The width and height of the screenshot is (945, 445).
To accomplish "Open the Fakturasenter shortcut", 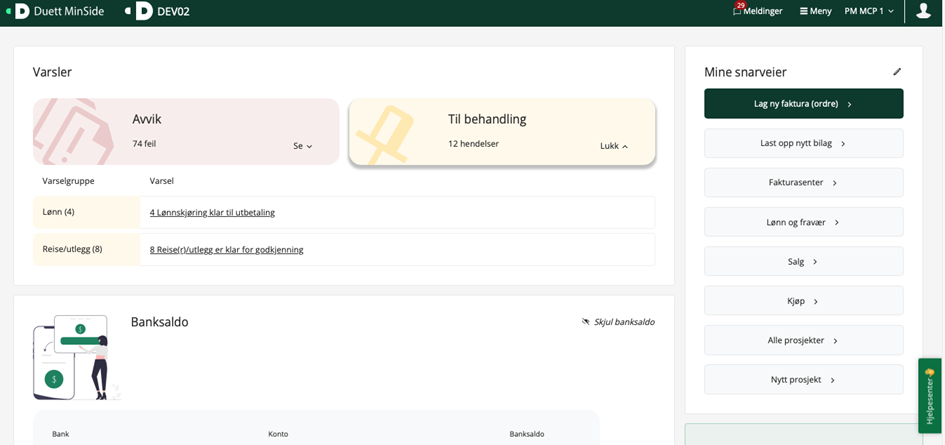I will [803, 183].
